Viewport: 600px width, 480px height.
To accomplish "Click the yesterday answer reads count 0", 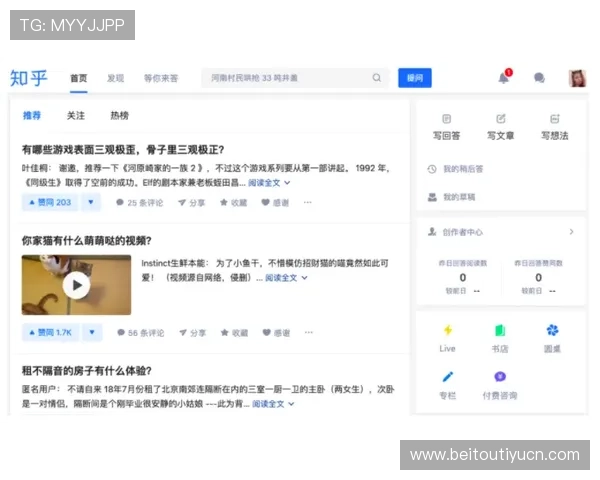I will click(463, 277).
